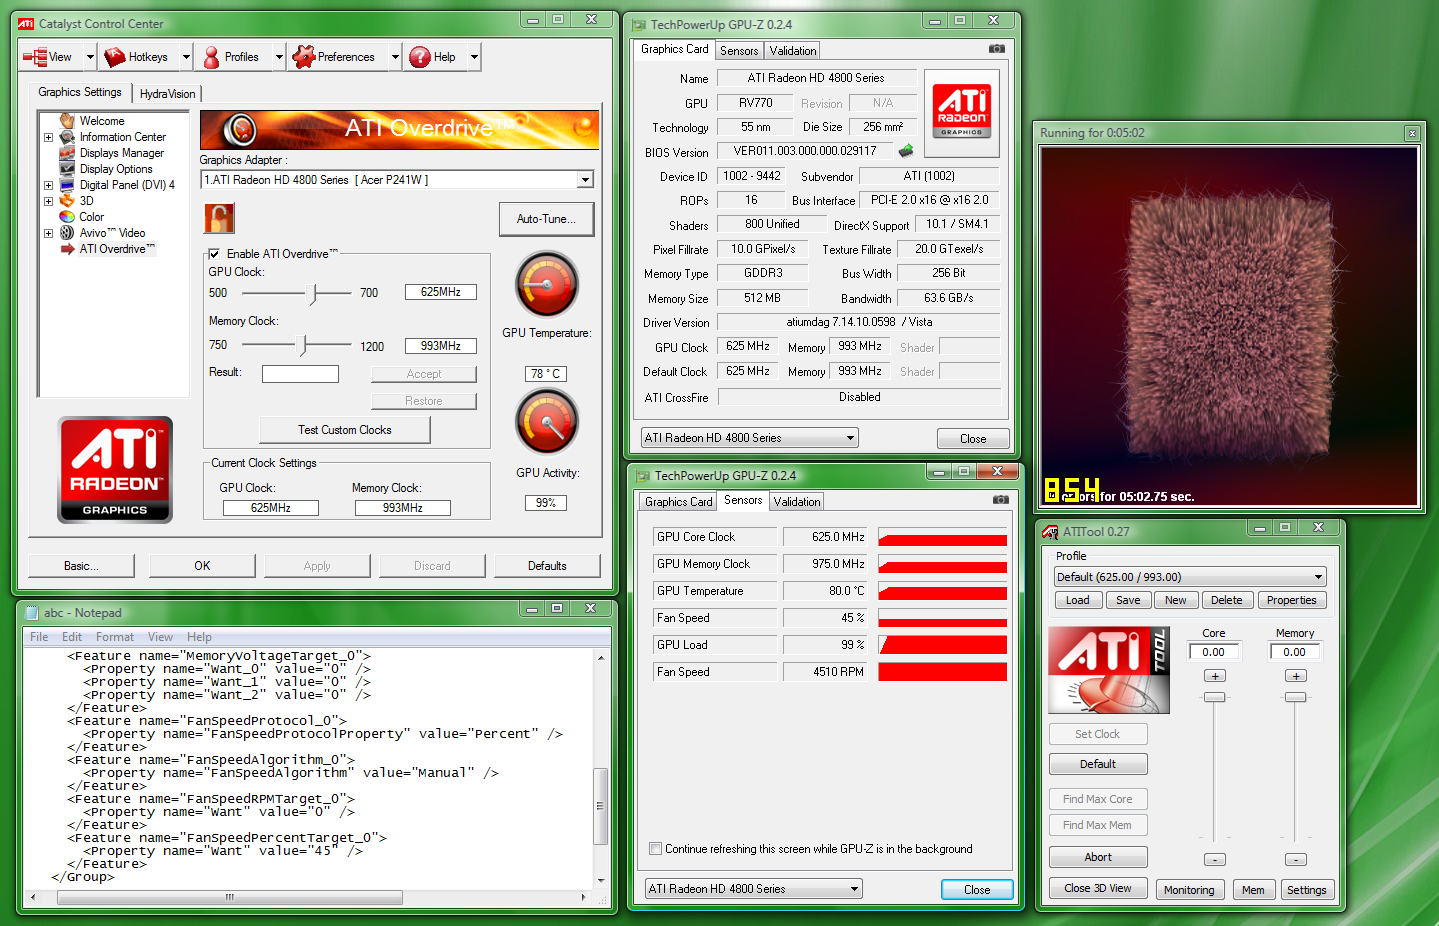1439x926 pixels.
Task: Open the Help toolbar icon
Action: pyautogui.click(x=420, y=57)
